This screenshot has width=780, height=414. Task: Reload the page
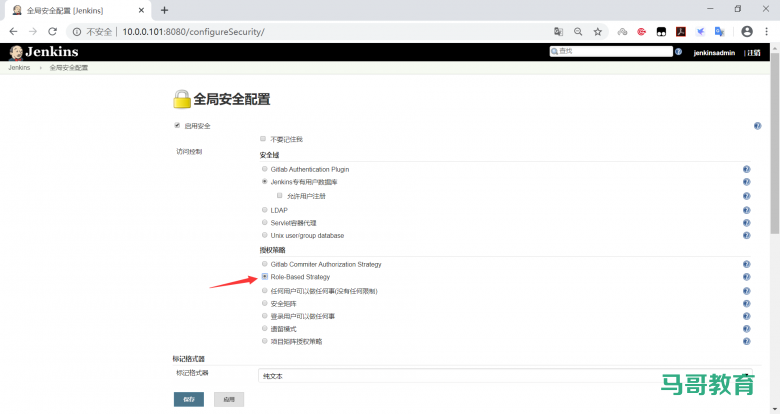[52, 31]
